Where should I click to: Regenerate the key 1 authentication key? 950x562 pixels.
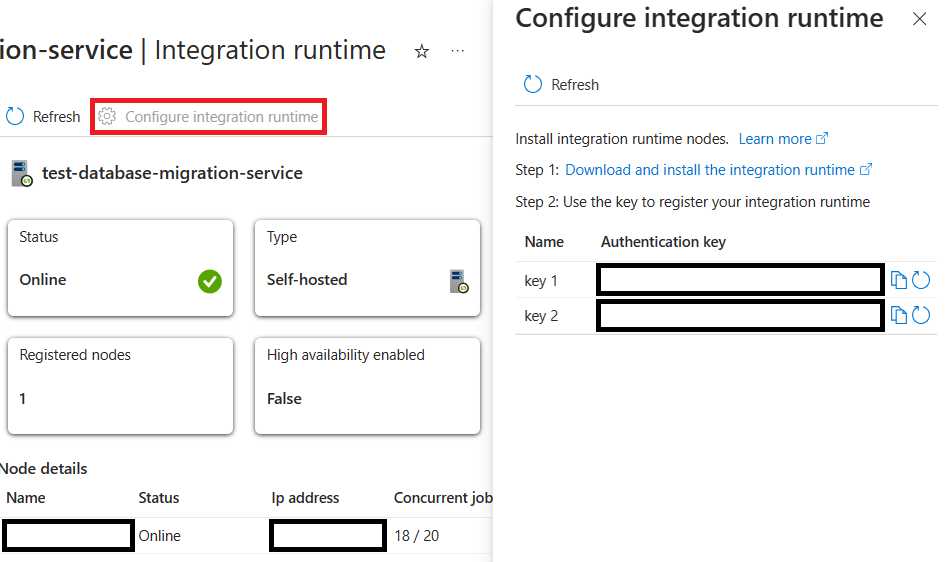(921, 280)
